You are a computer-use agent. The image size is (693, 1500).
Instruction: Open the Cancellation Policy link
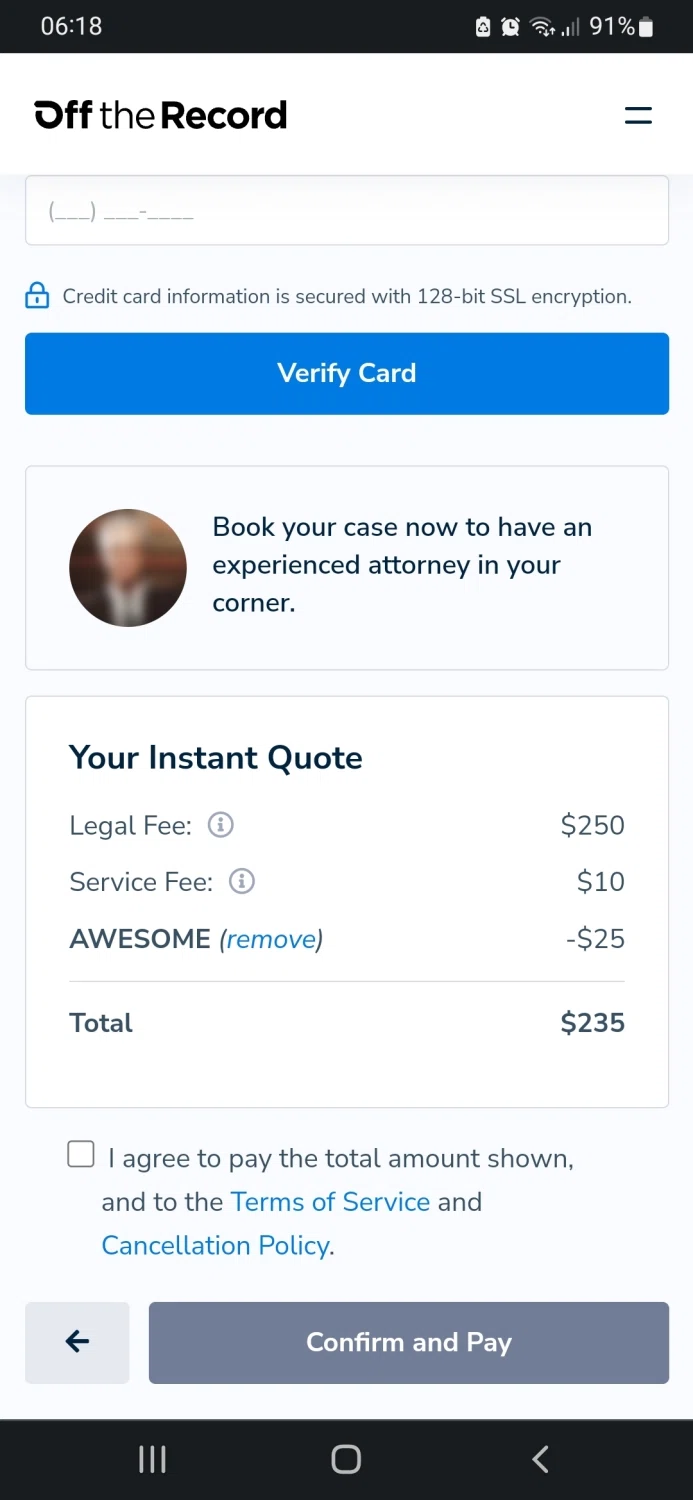(215, 1245)
